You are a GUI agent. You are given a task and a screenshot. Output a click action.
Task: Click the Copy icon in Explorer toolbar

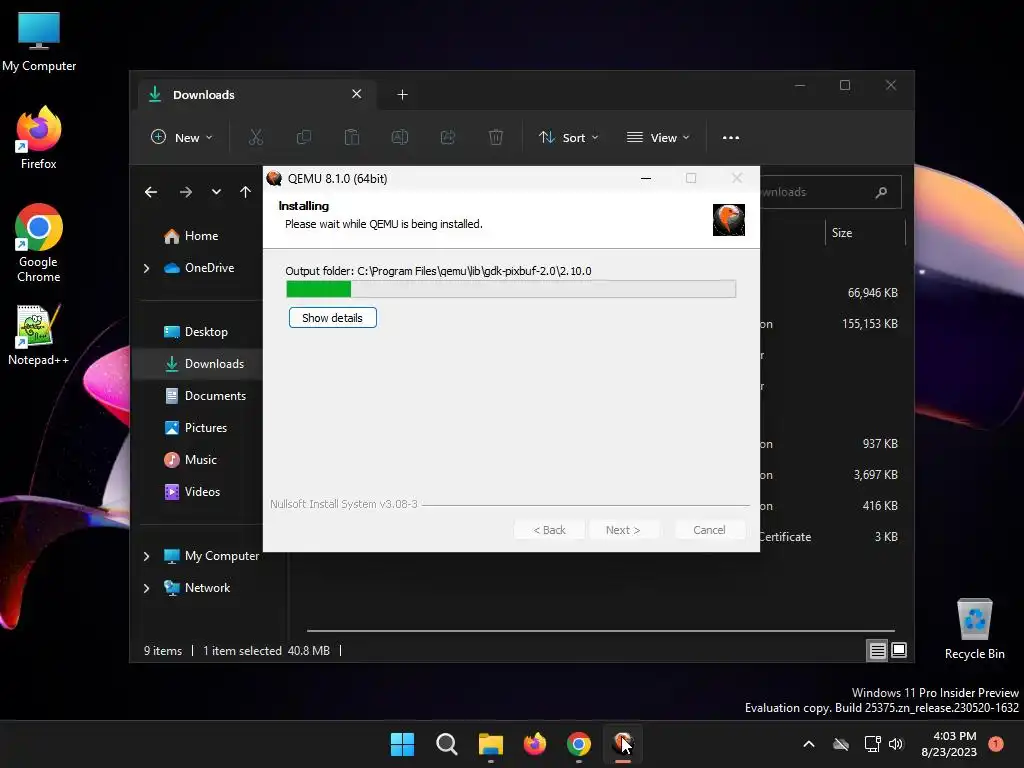click(304, 137)
